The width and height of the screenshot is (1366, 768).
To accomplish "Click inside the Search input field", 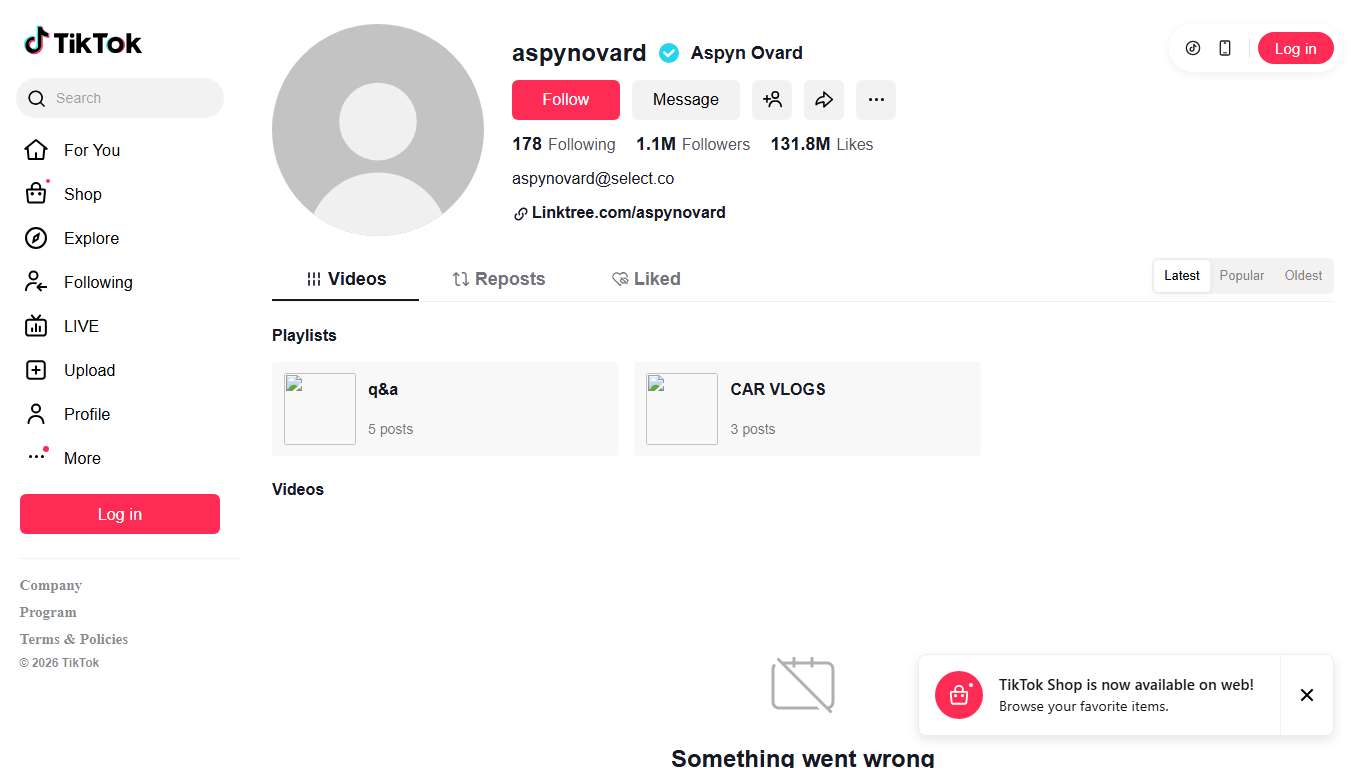I will point(120,98).
